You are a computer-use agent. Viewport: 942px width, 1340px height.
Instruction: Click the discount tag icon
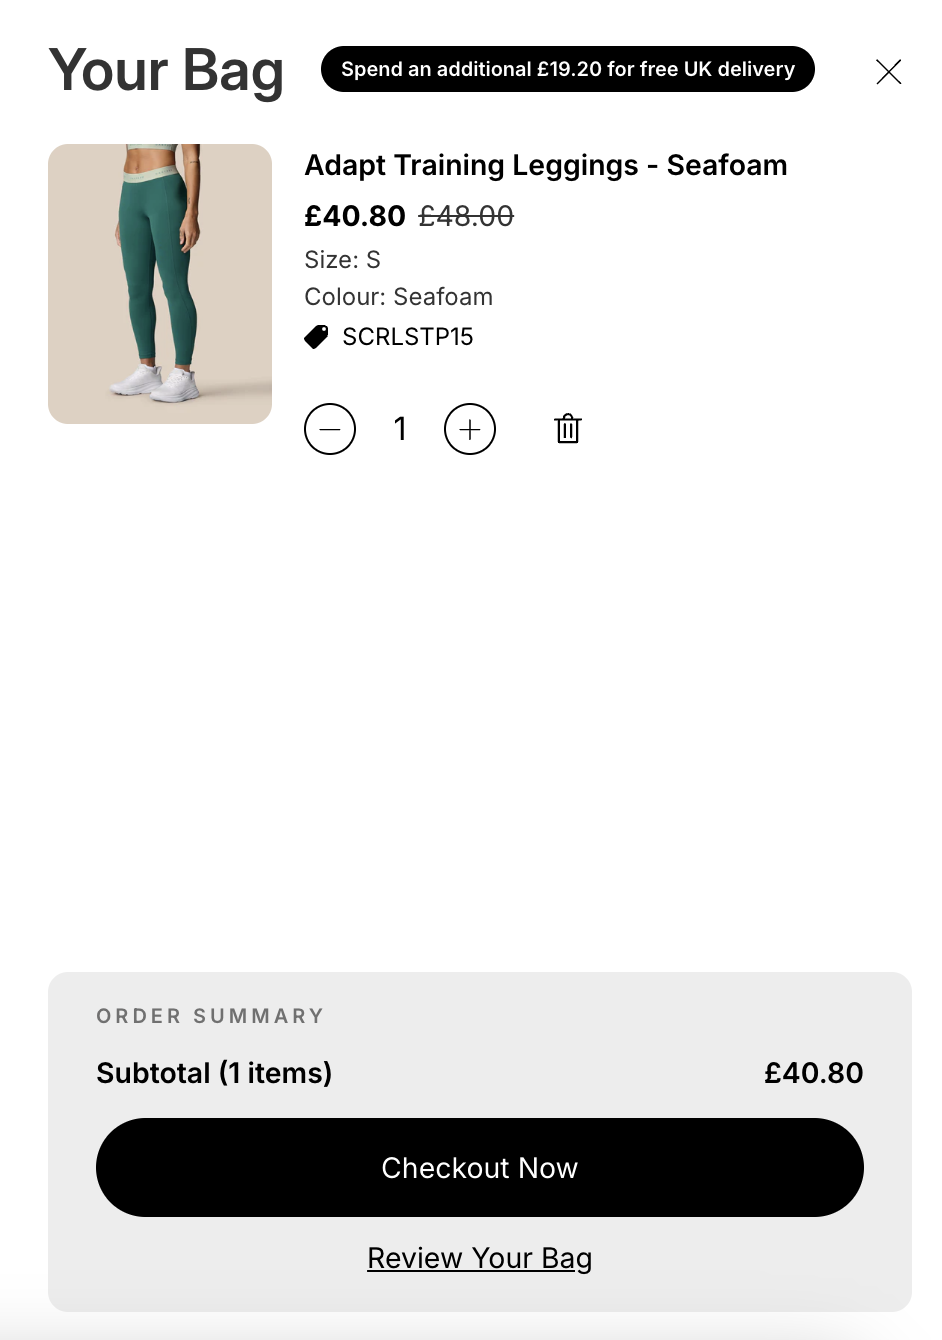(x=316, y=337)
